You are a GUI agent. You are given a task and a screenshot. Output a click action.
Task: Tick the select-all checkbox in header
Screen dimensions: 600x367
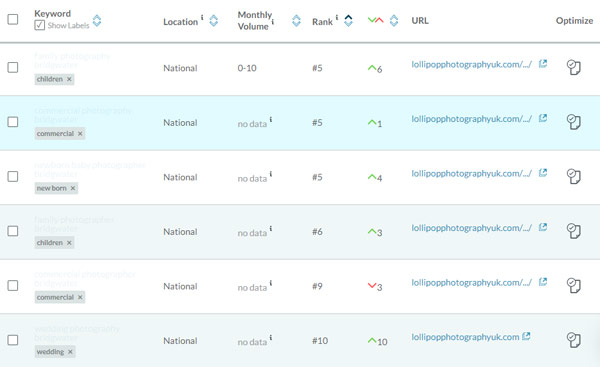13,19
